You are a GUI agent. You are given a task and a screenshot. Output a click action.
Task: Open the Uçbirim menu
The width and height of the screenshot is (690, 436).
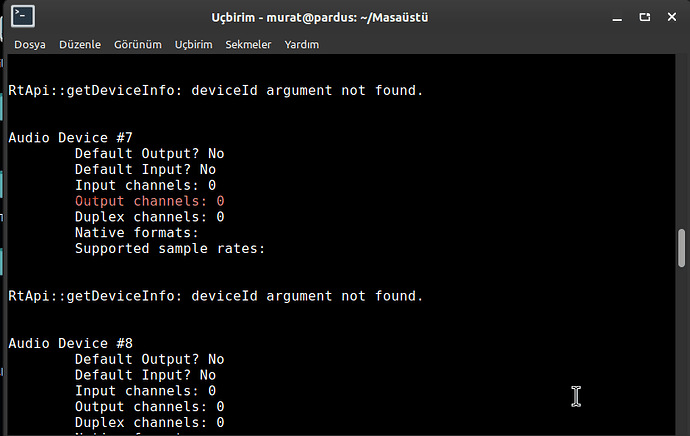pyautogui.click(x=193, y=45)
